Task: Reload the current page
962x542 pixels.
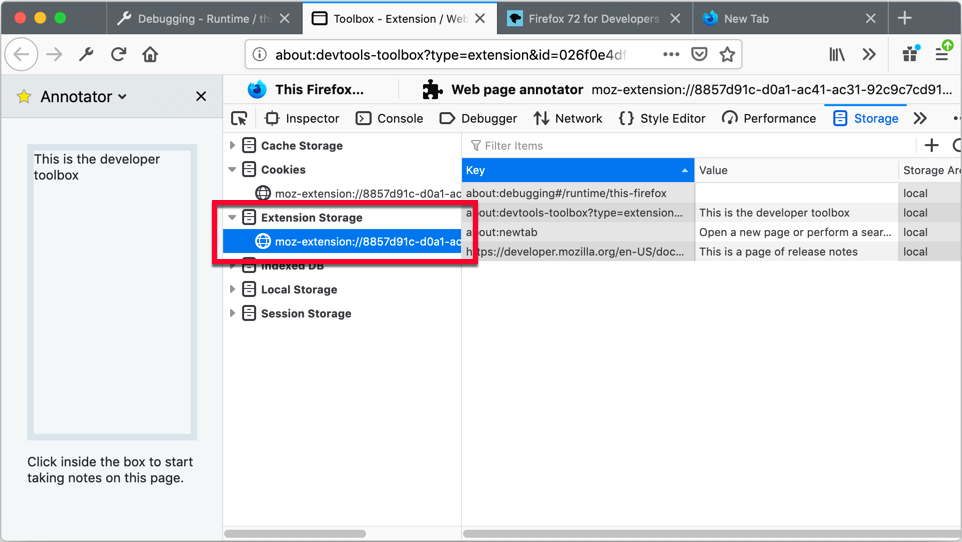Action: point(118,55)
